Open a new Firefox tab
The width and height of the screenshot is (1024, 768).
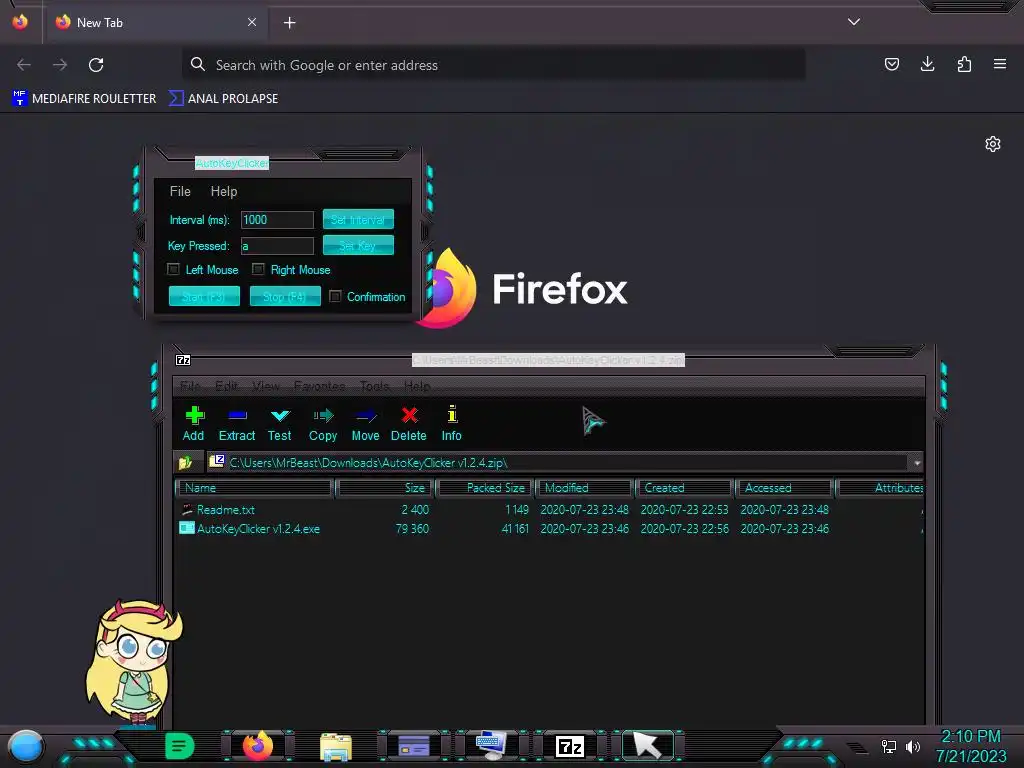[x=289, y=23]
